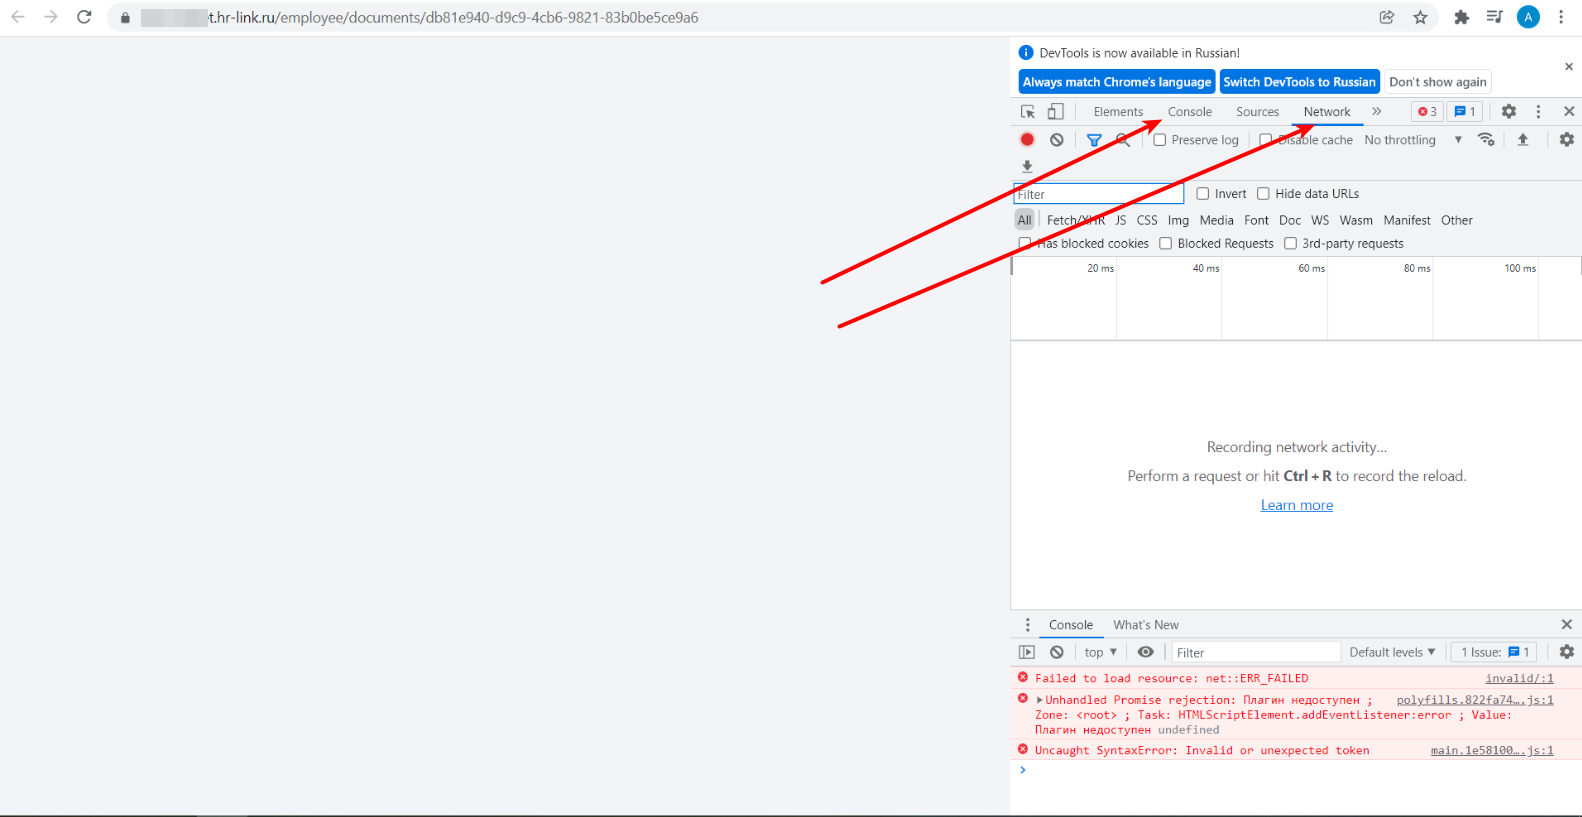Open DevTools settings gear
The width and height of the screenshot is (1582, 817).
tap(1509, 112)
